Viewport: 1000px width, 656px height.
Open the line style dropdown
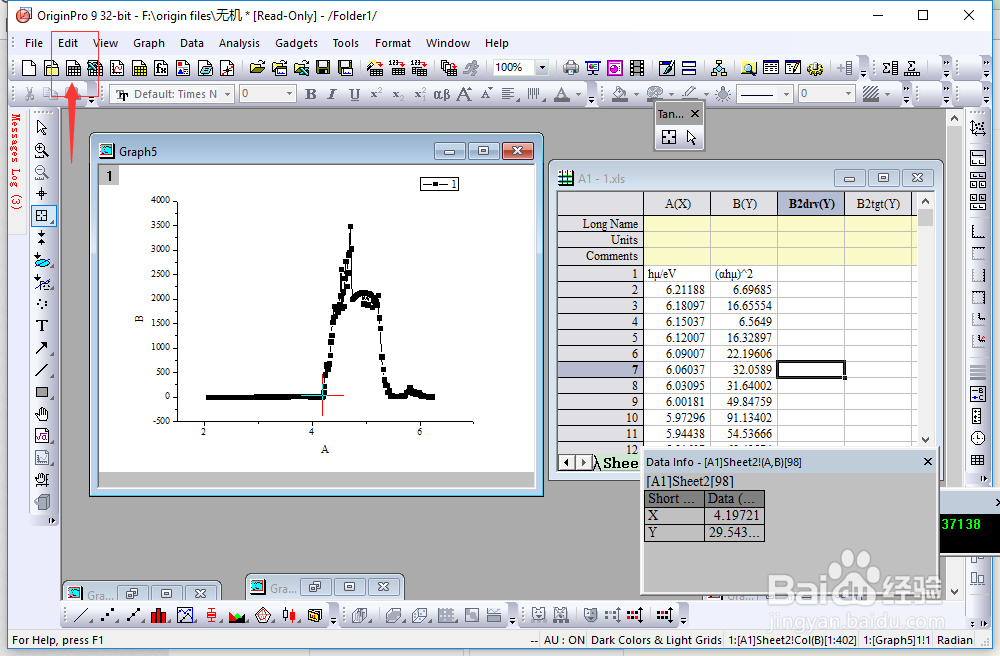786,94
